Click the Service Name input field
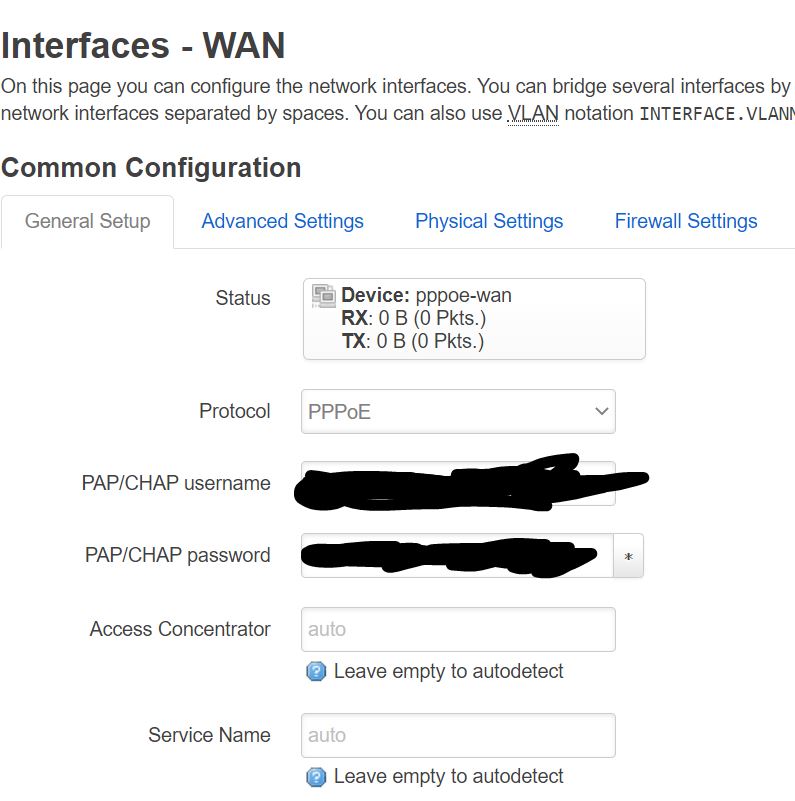 click(x=457, y=734)
